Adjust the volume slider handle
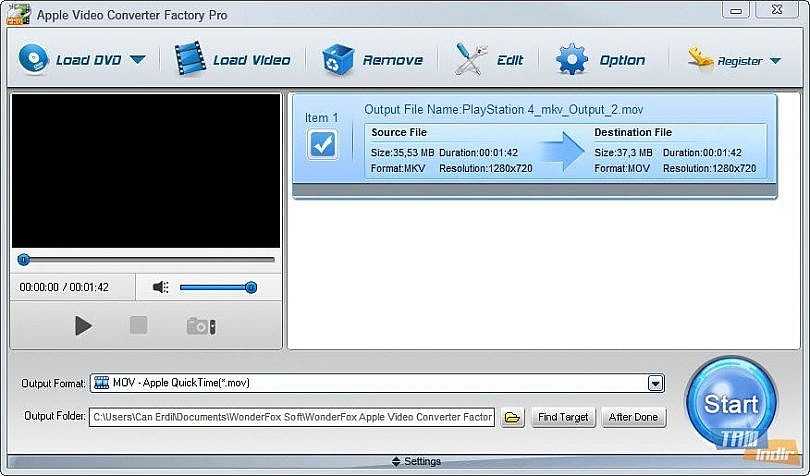 point(251,287)
